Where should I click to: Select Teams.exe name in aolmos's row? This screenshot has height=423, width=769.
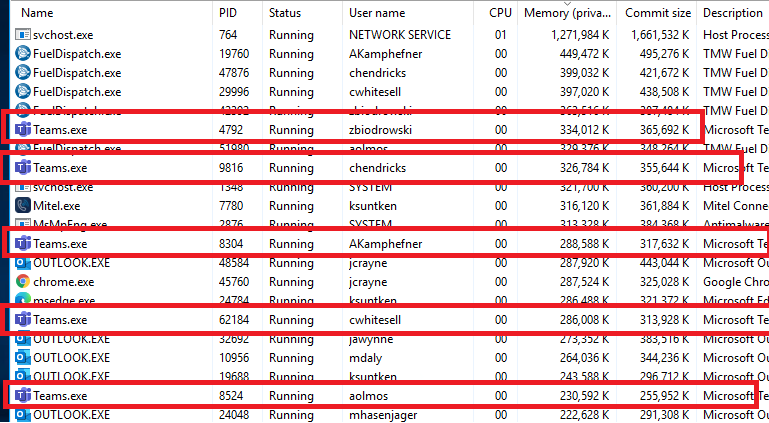60,396
